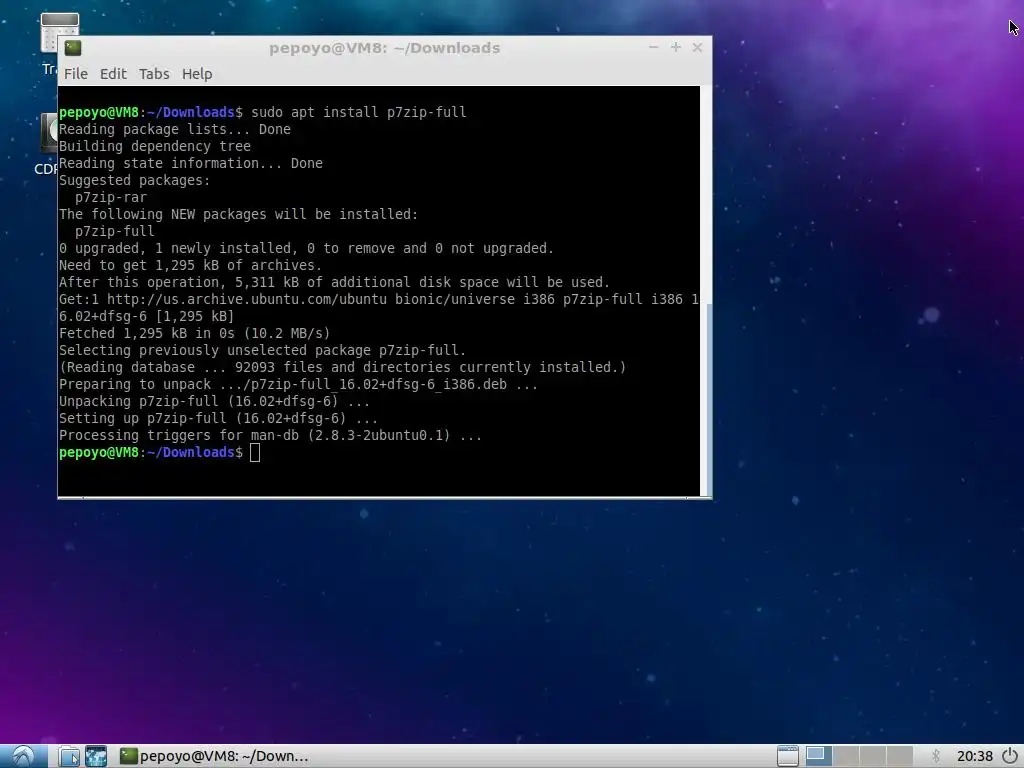Click the 'Need to get 1,295 kB' line
This screenshot has width=1024, height=768.
(191, 265)
